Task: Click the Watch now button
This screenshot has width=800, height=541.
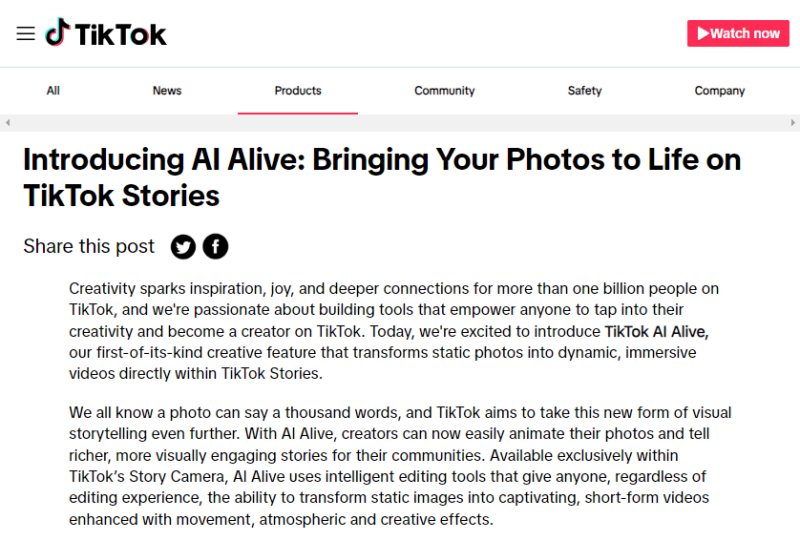Action: pos(737,33)
